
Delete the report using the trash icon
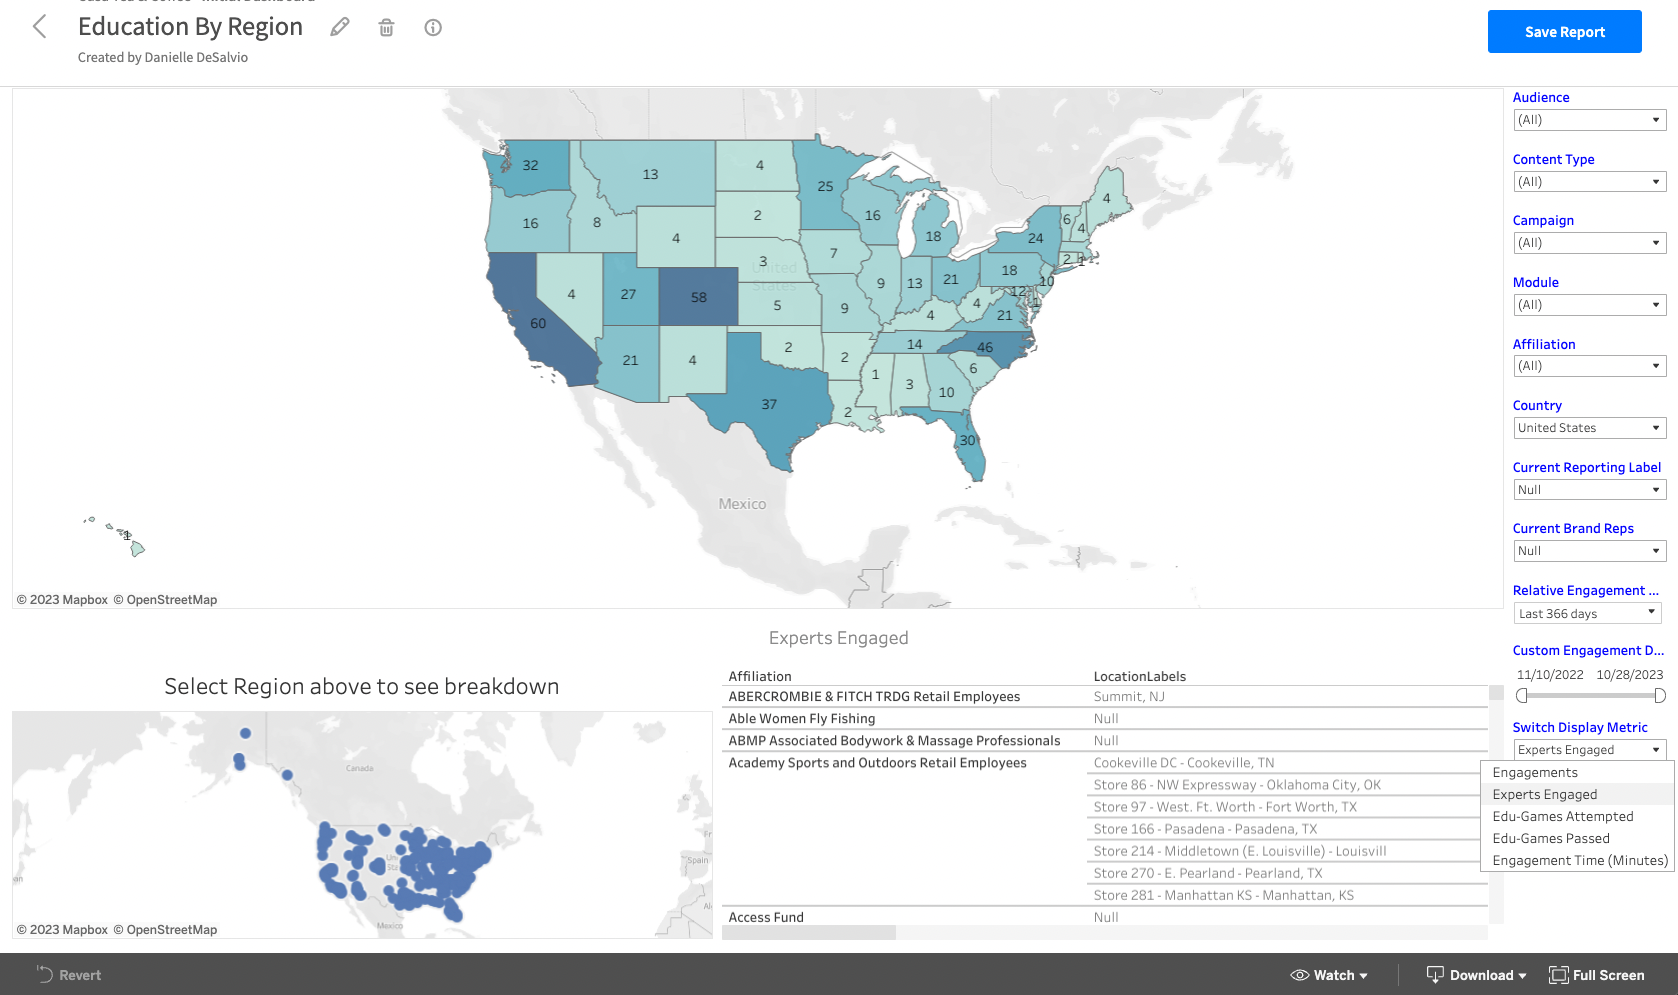[386, 27]
